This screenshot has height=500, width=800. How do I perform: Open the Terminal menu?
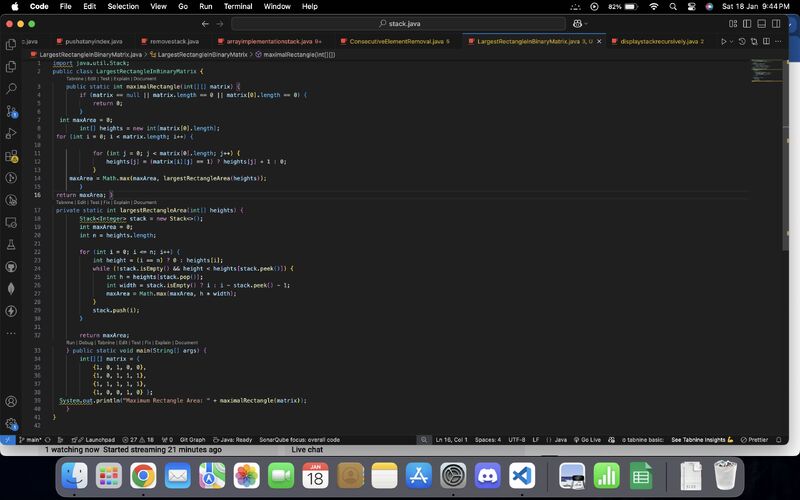coord(237,6)
